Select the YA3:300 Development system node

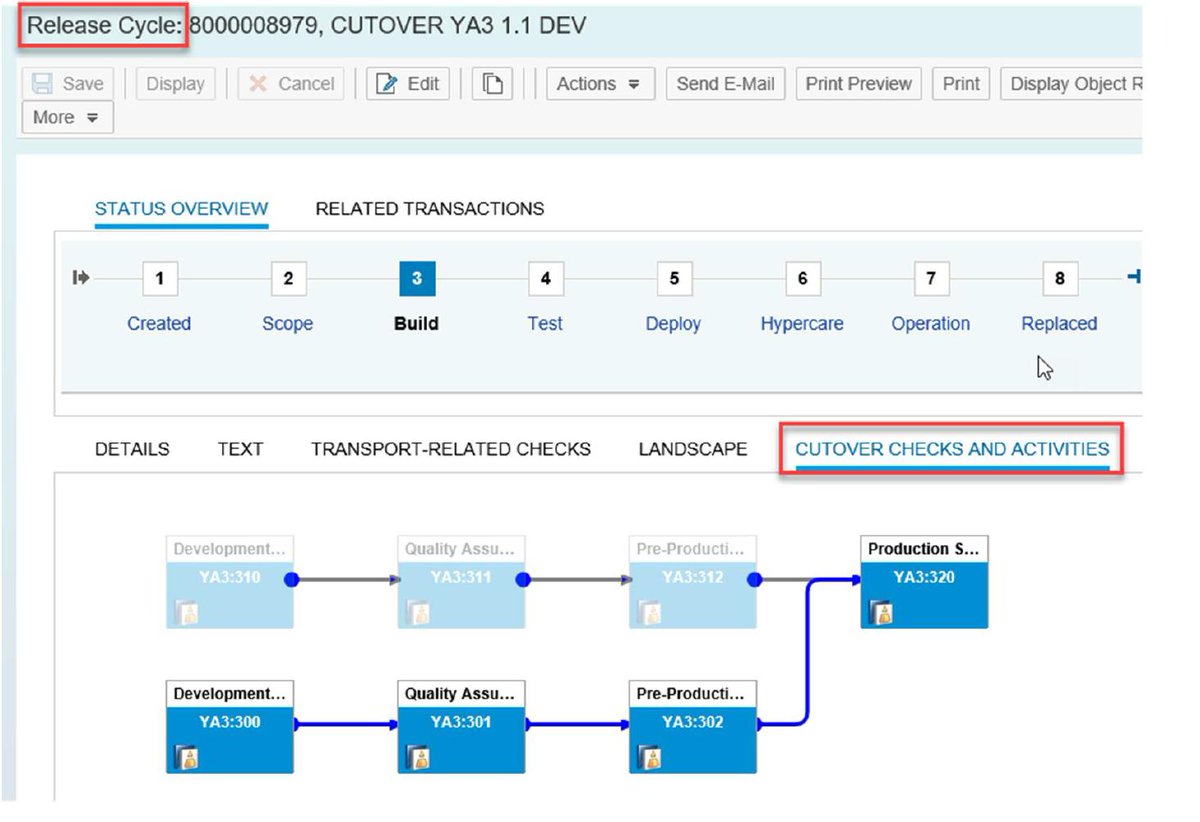[230, 727]
